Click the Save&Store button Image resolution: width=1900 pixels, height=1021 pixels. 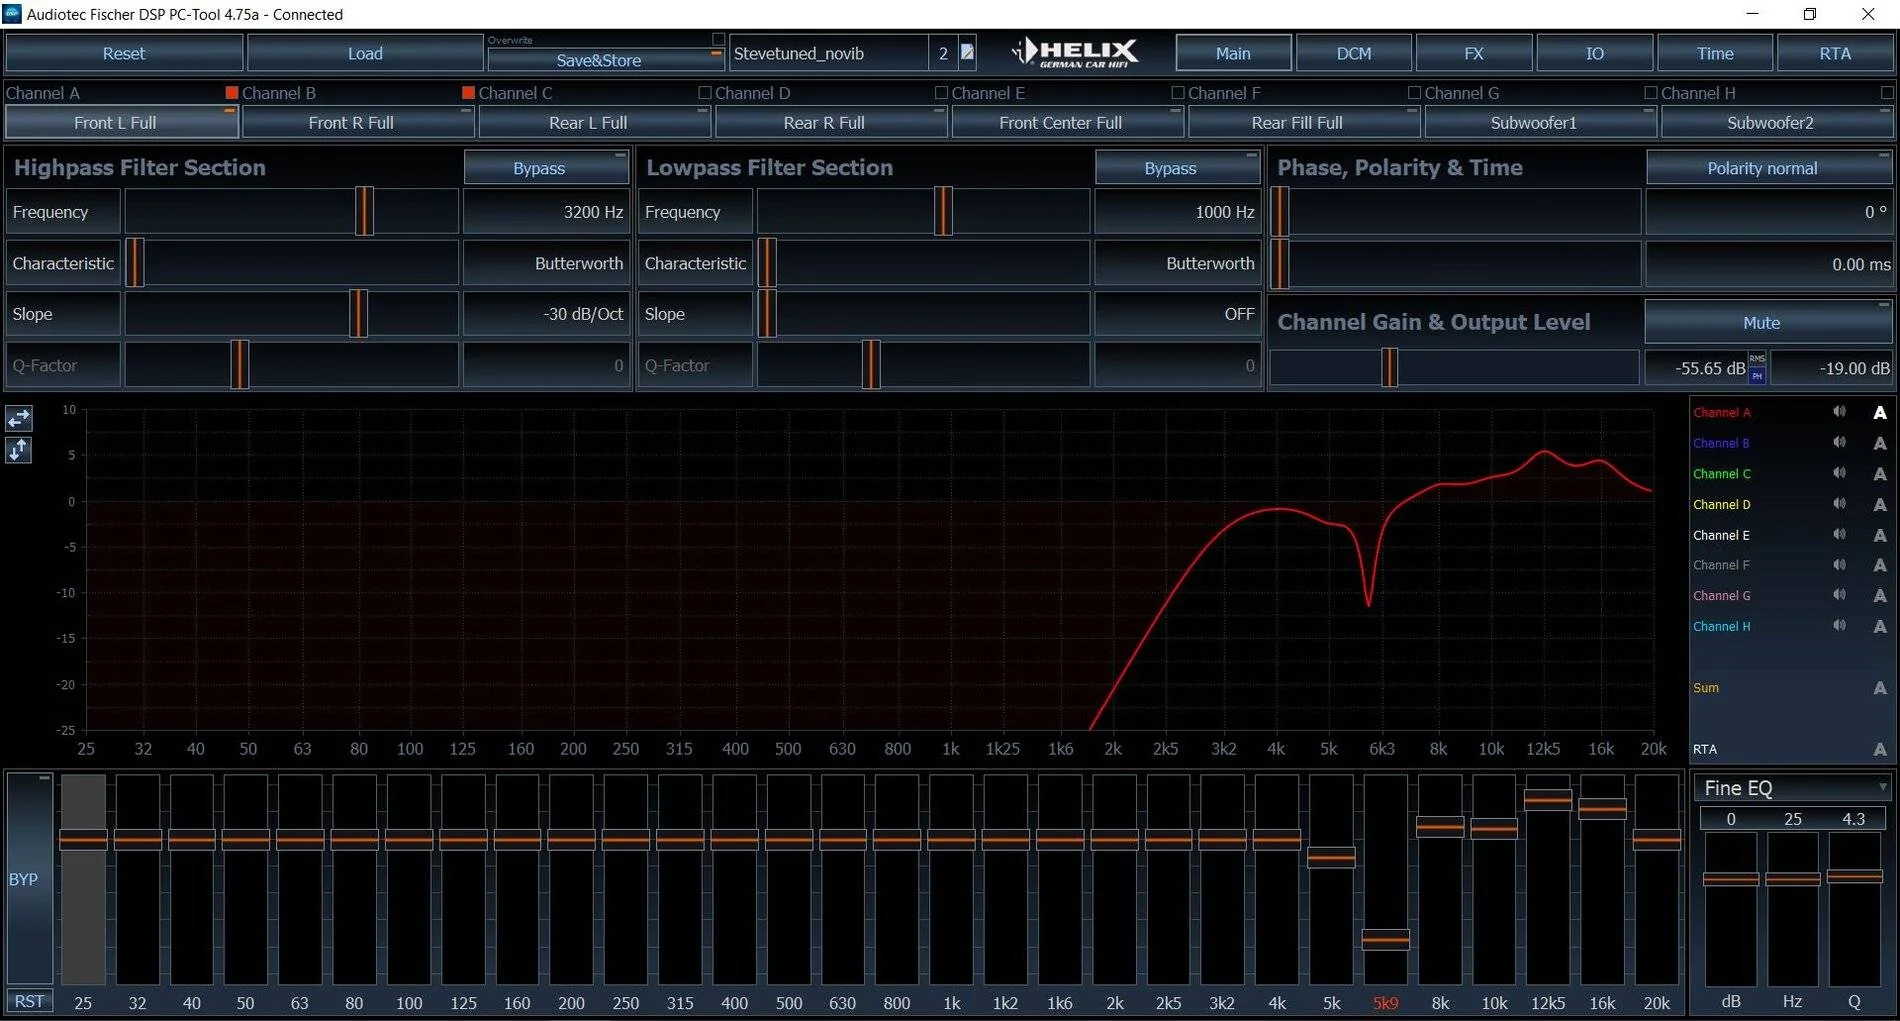[605, 60]
